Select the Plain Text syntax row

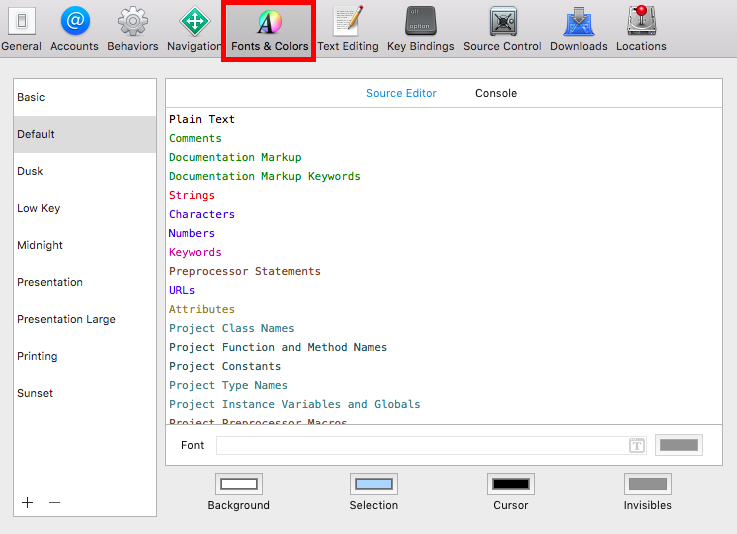coord(444,119)
